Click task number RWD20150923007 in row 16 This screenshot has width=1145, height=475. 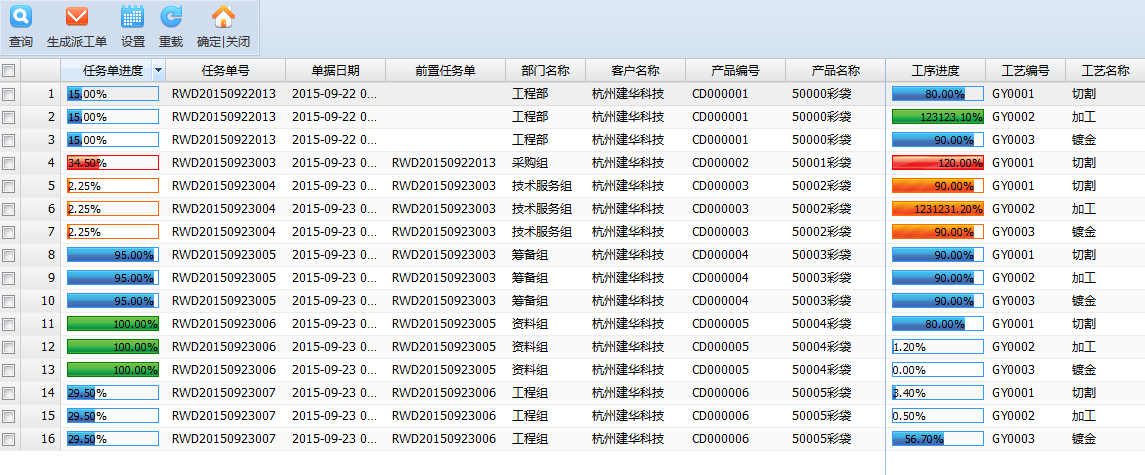point(223,439)
